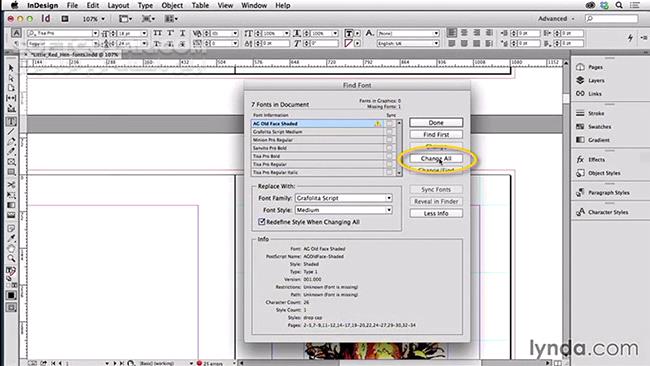Screen dimensions: 650x366
Task: Click the fill and stroke color swatch in toolbox
Action: 10,271
